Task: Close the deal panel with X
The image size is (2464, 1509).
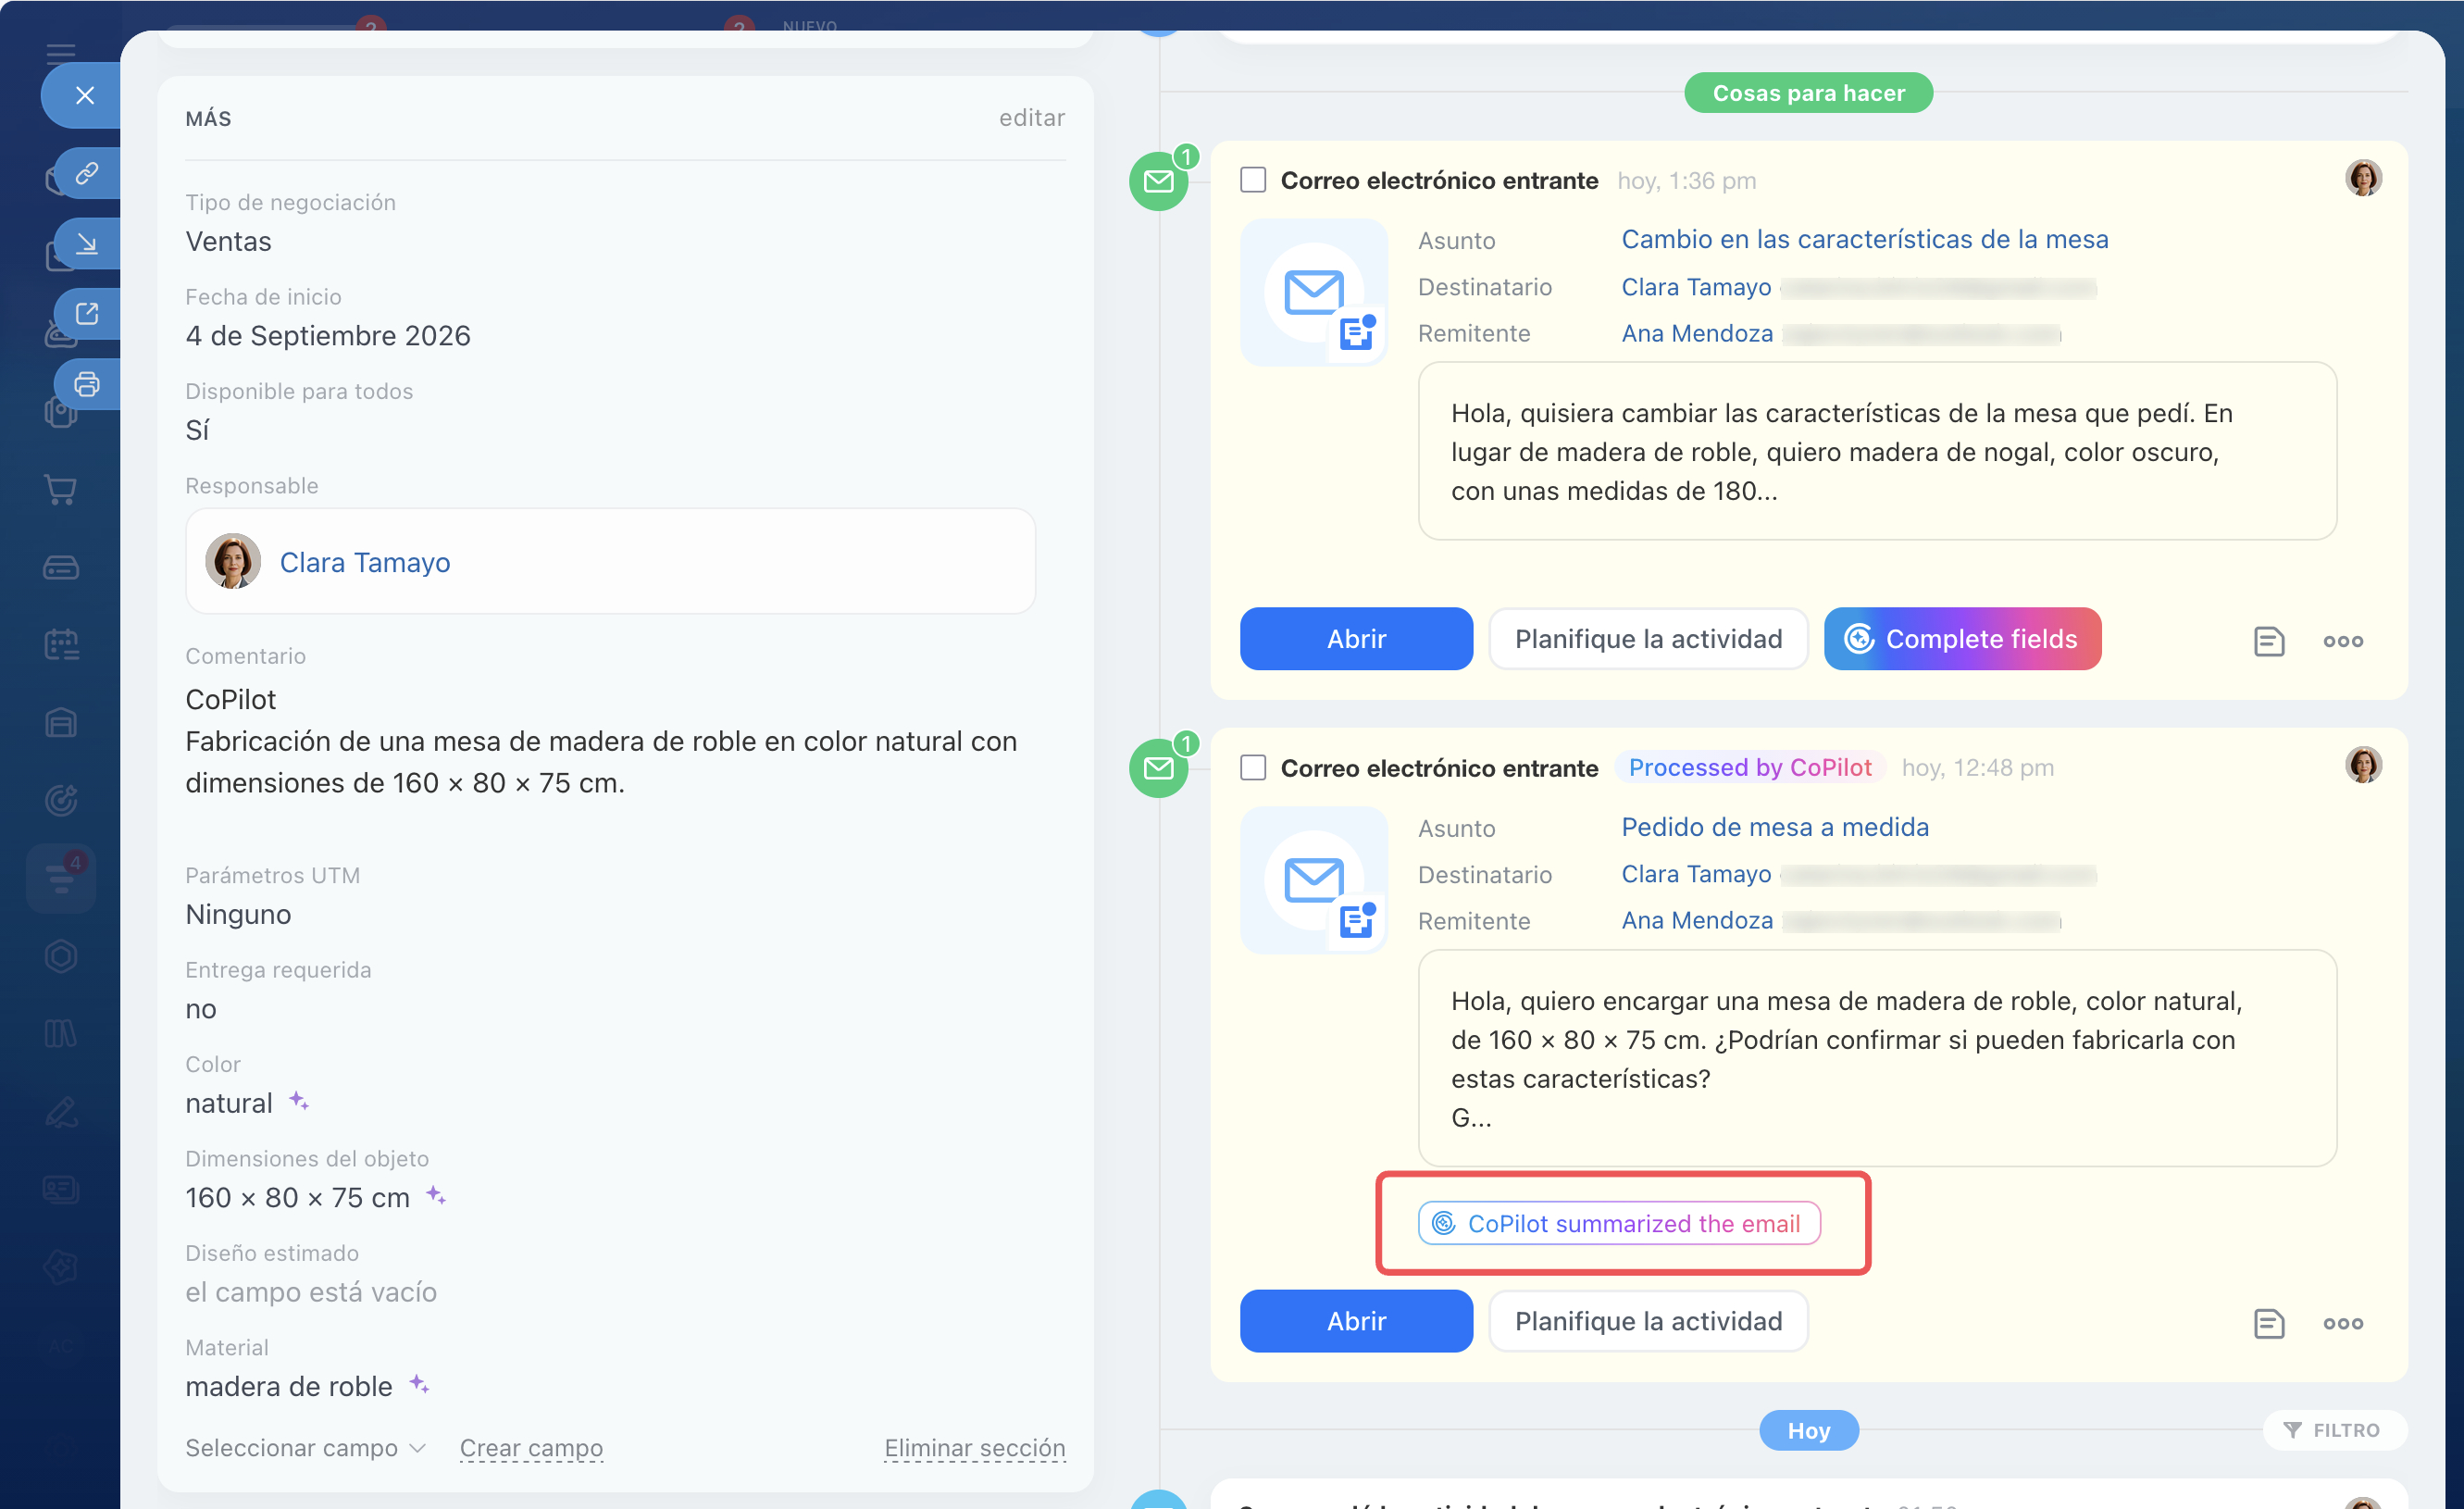Action: pyautogui.click(x=85, y=95)
